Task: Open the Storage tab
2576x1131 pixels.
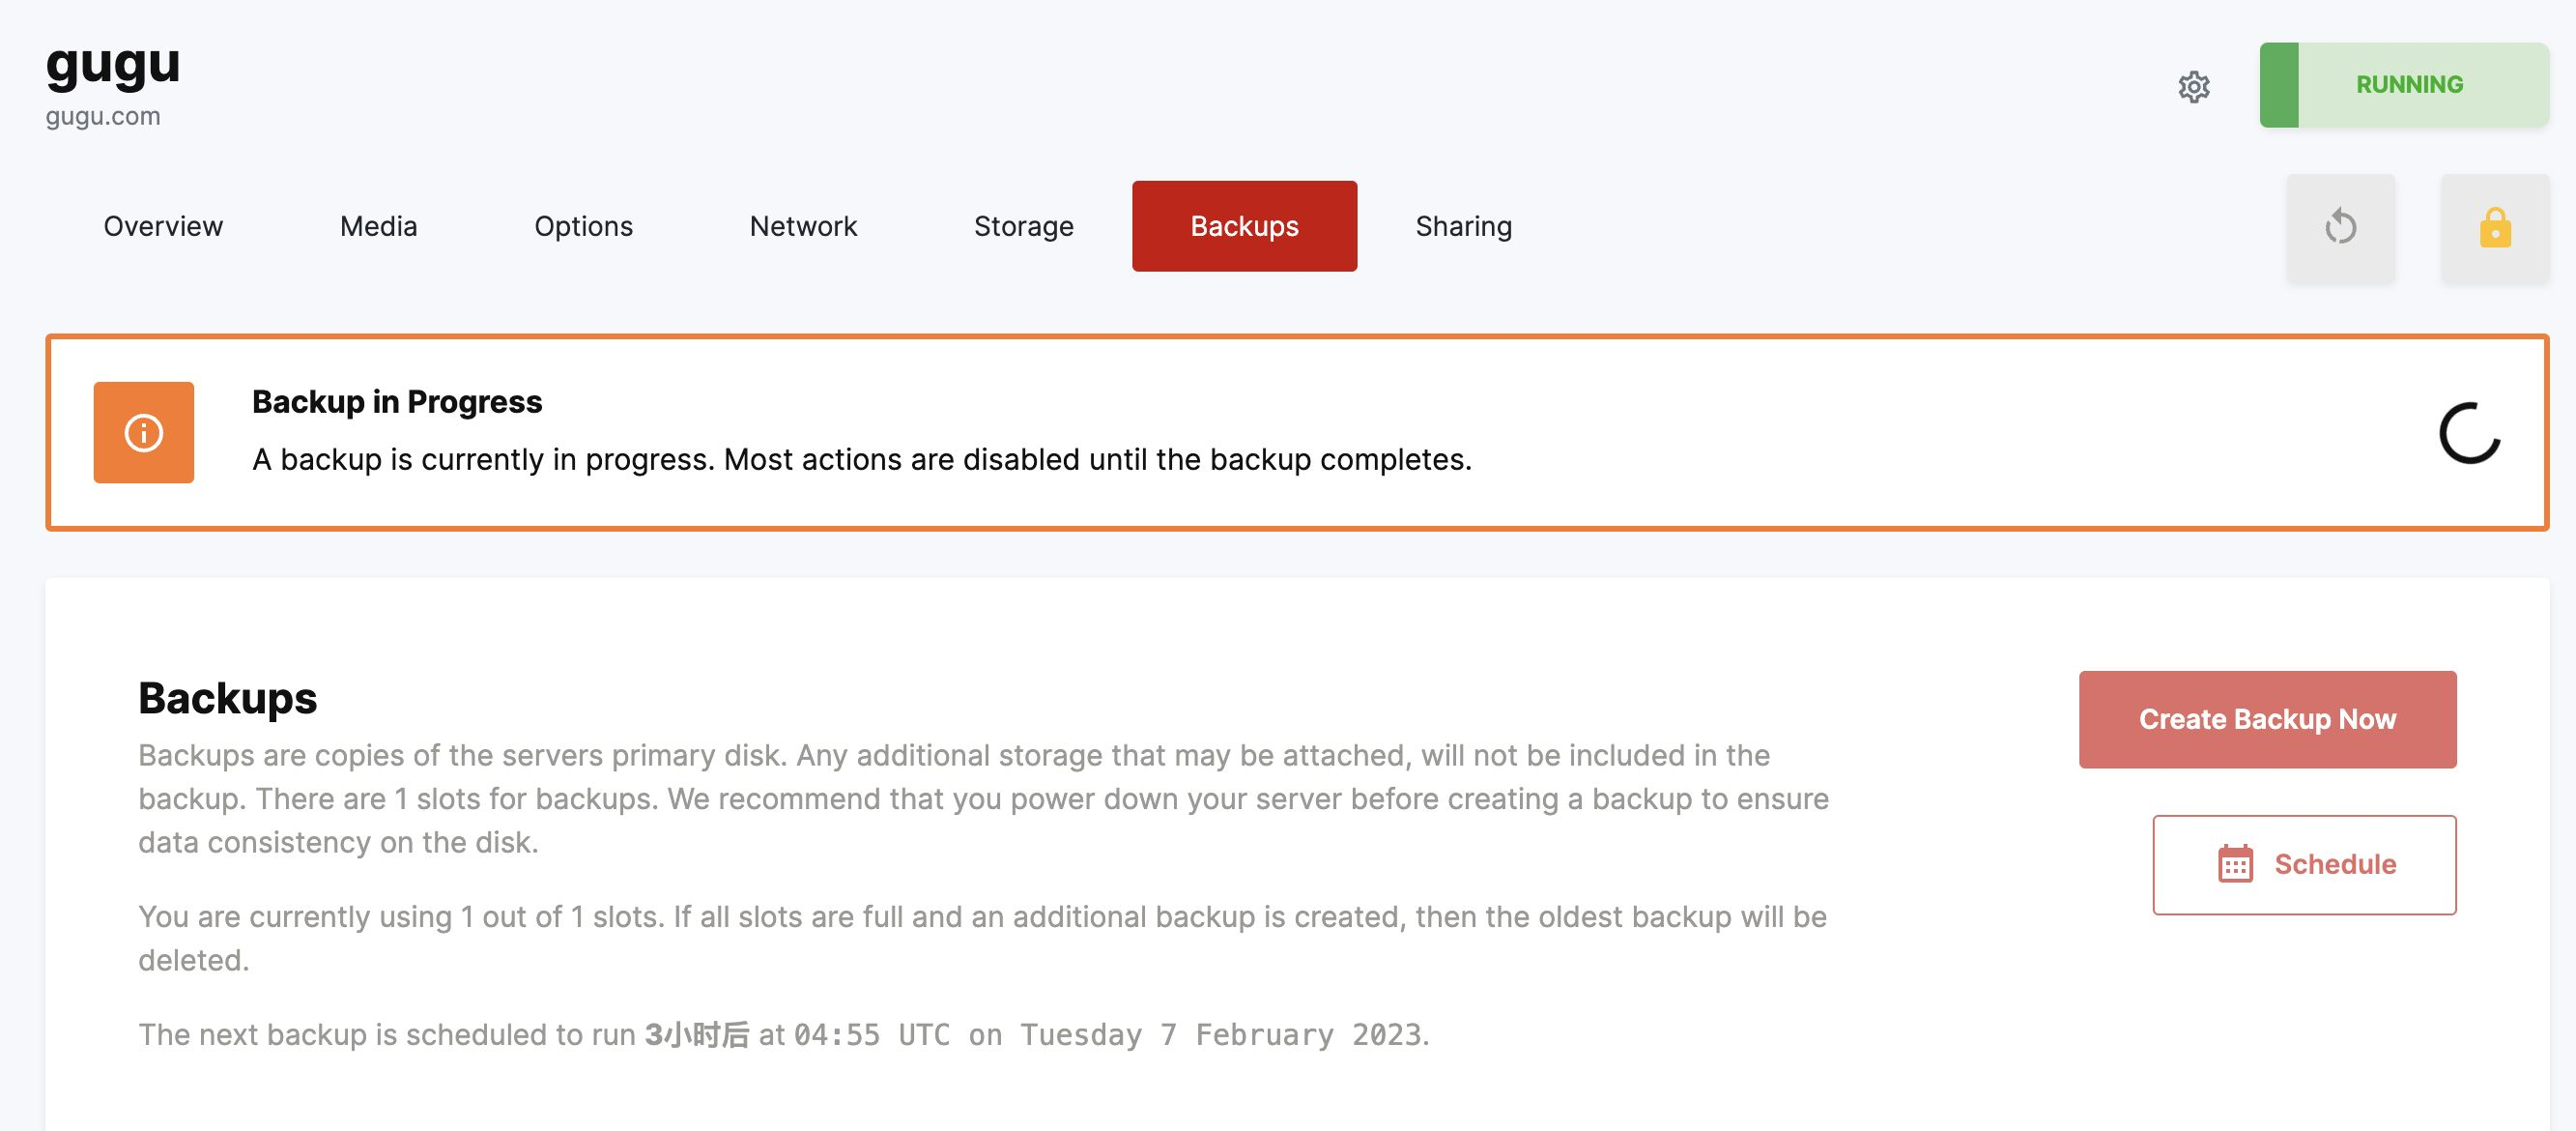Action: pyautogui.click(x=1023, y=226)
